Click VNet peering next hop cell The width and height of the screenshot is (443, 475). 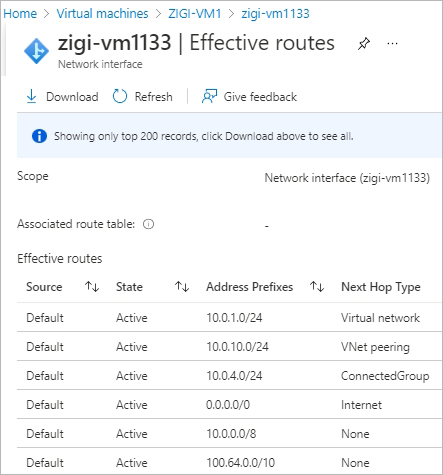(x=375, y=347)
